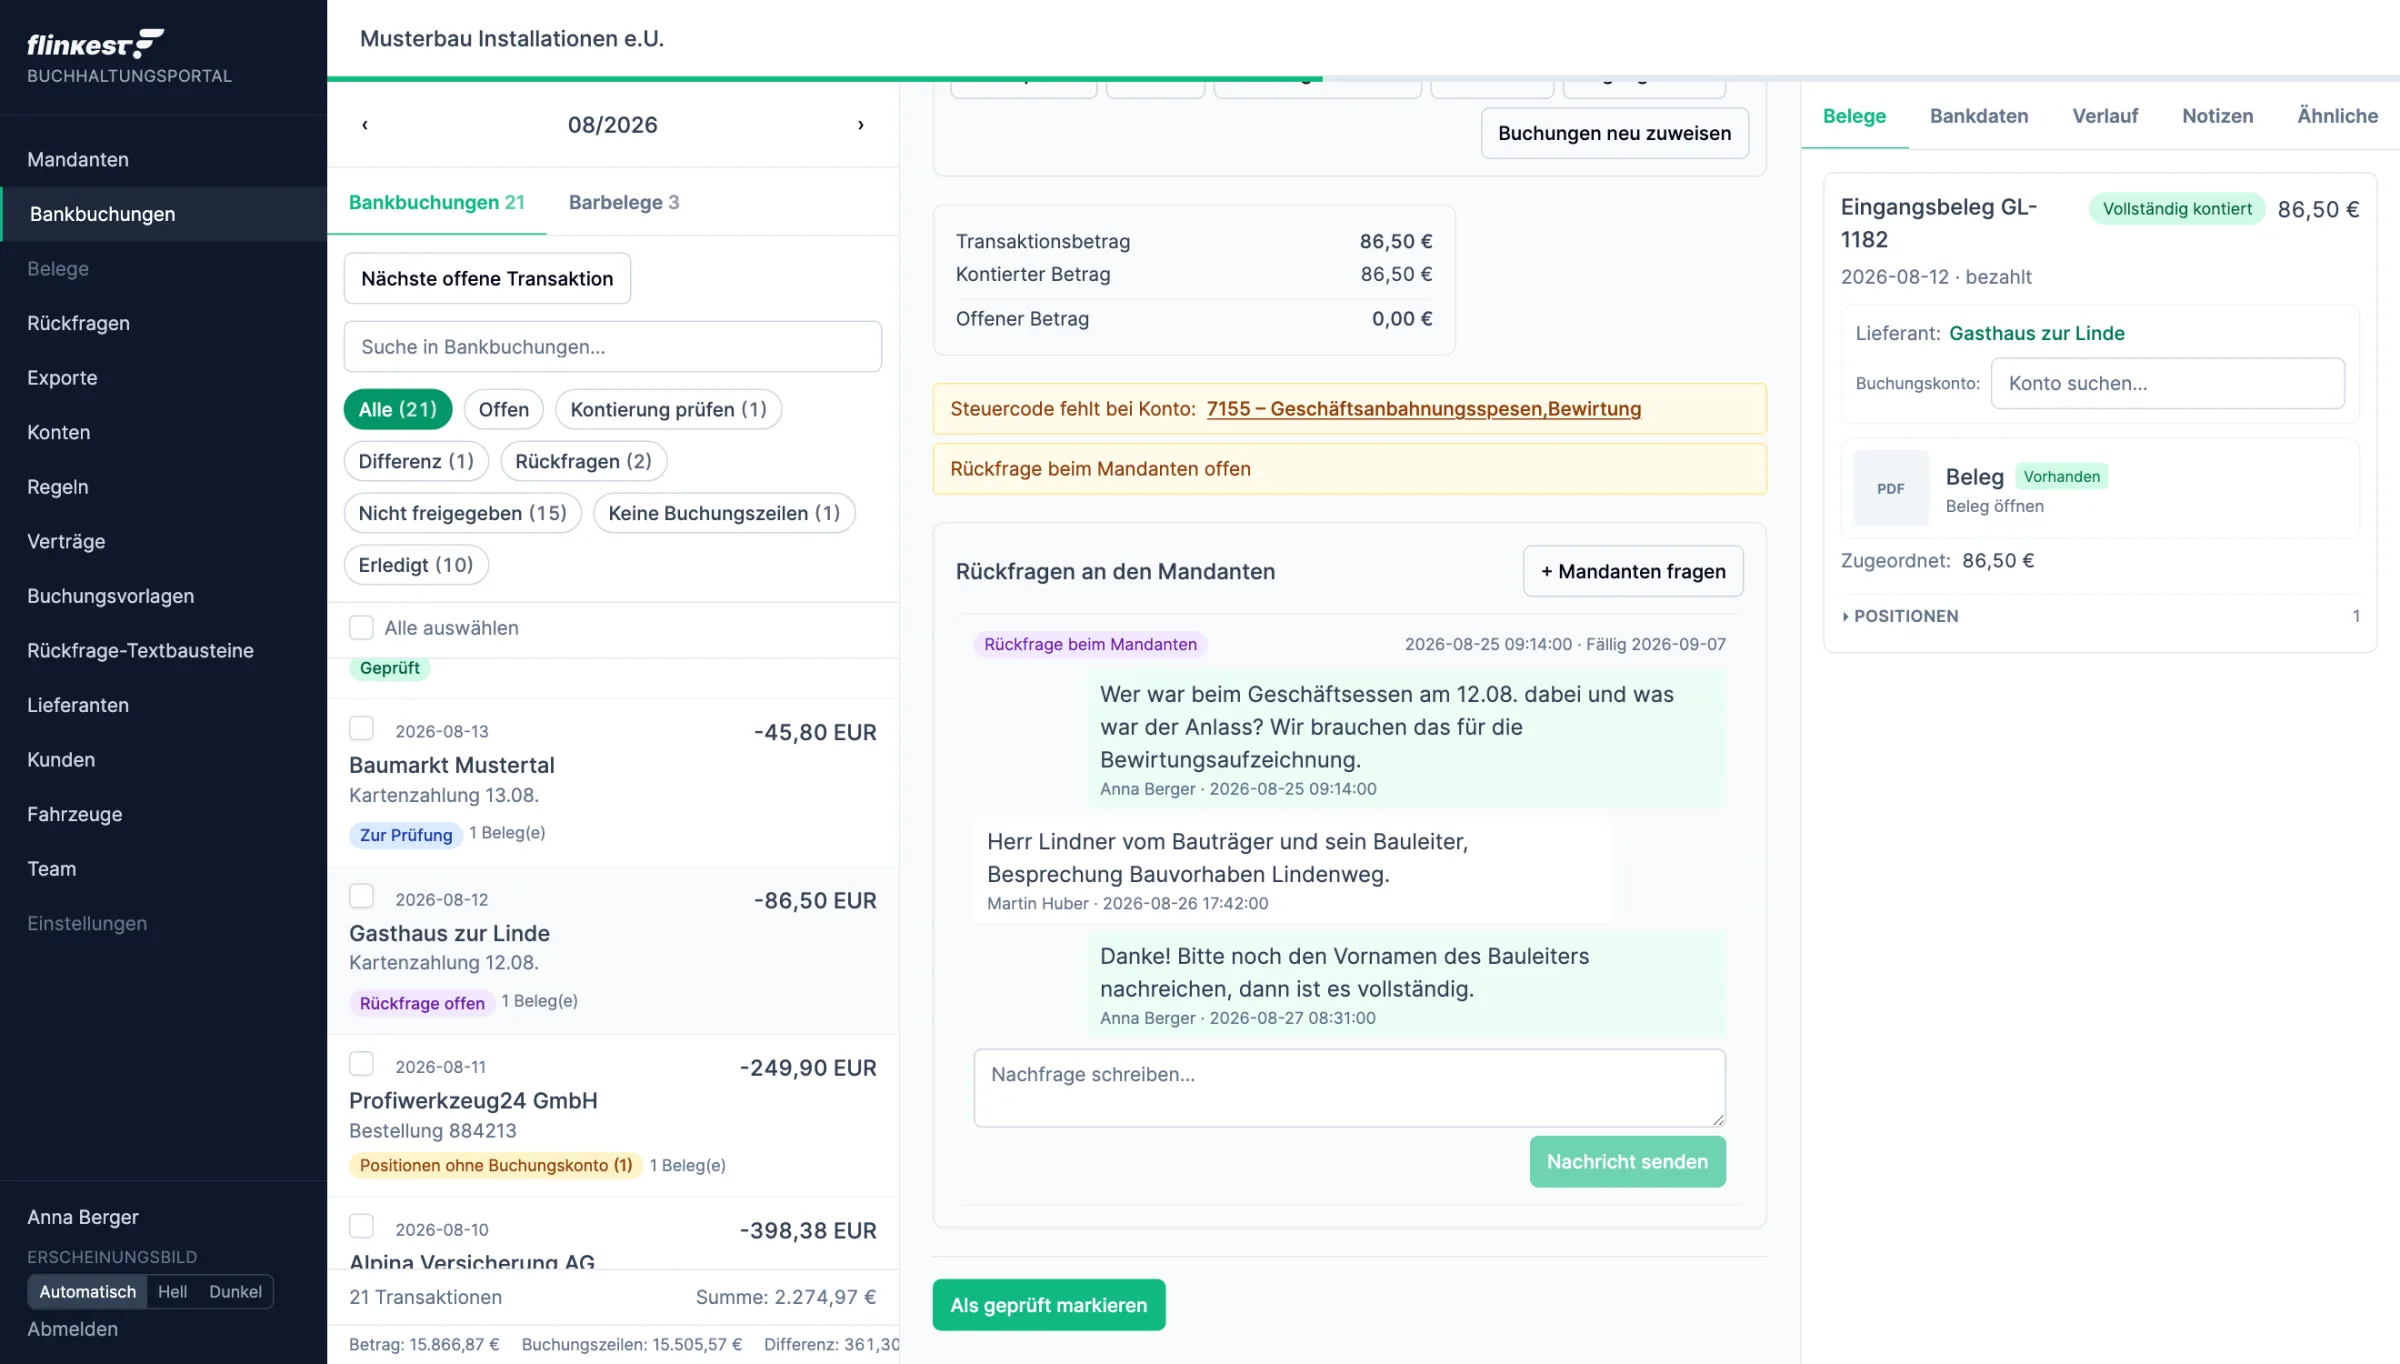Select the Offen filter chip

503,409
